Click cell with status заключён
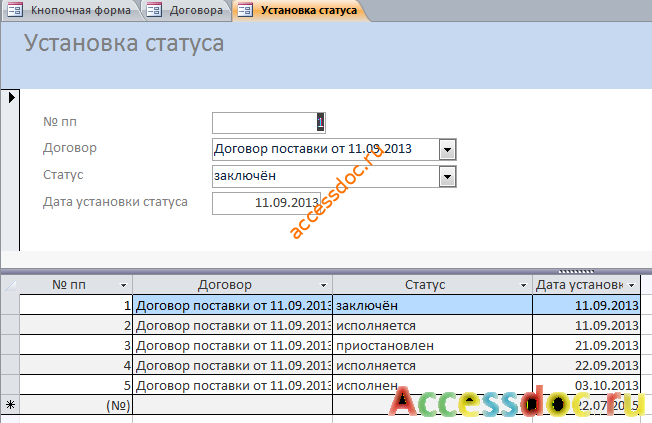 [432, 305]
